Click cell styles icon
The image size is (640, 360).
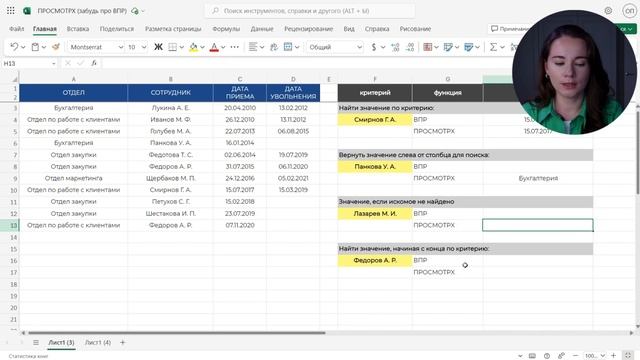pos(469,47)
